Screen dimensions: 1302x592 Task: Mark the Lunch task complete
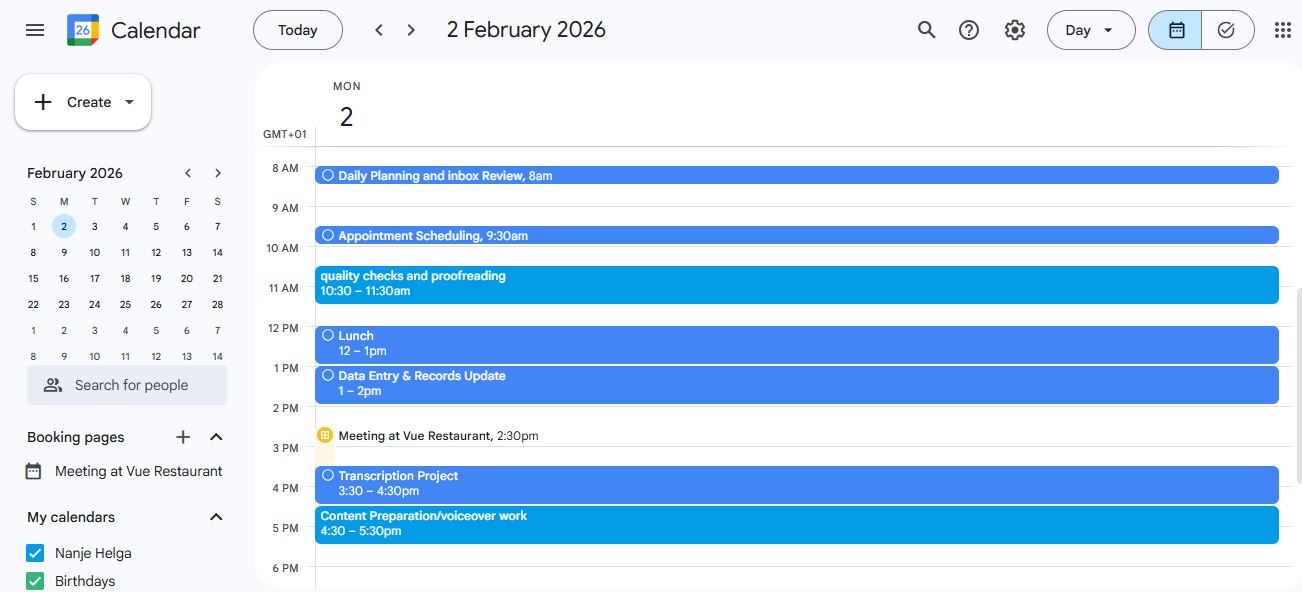[x=328, y=335]
